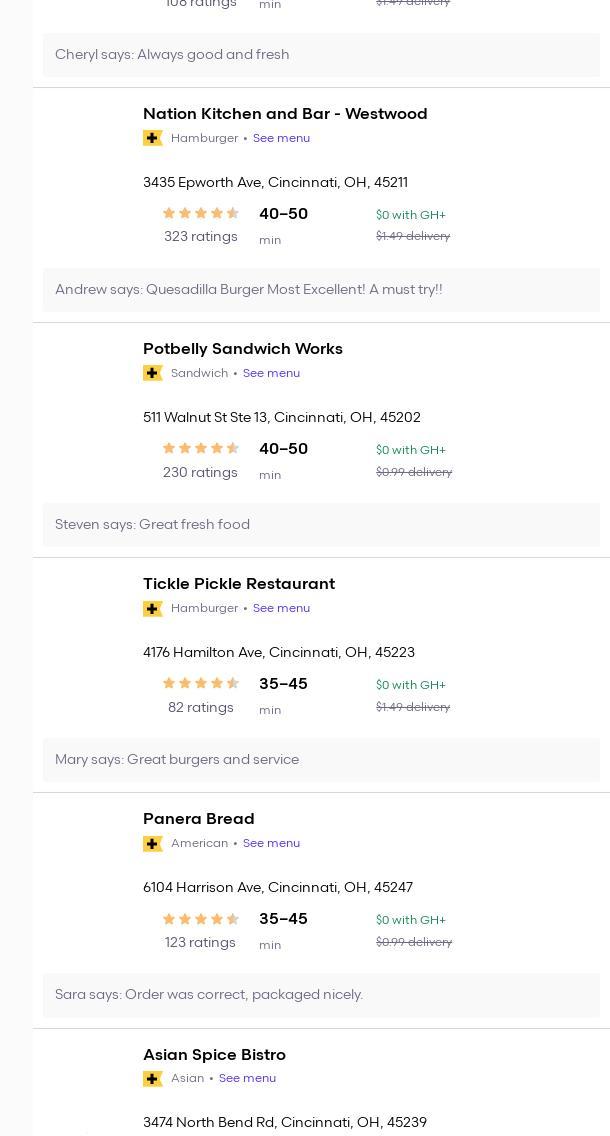Select the Potbelly Sandwich Works restaurant title
The height and width of the screenshot is (1136, 610).
243,349
